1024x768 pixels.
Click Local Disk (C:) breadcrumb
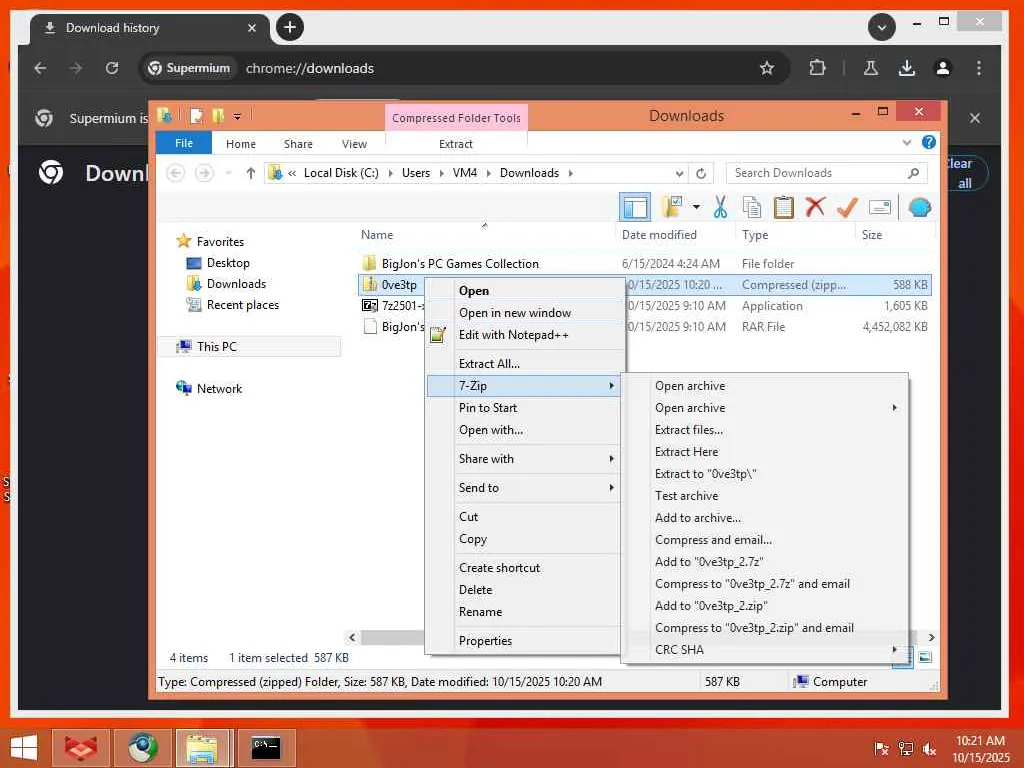[341, 173]
